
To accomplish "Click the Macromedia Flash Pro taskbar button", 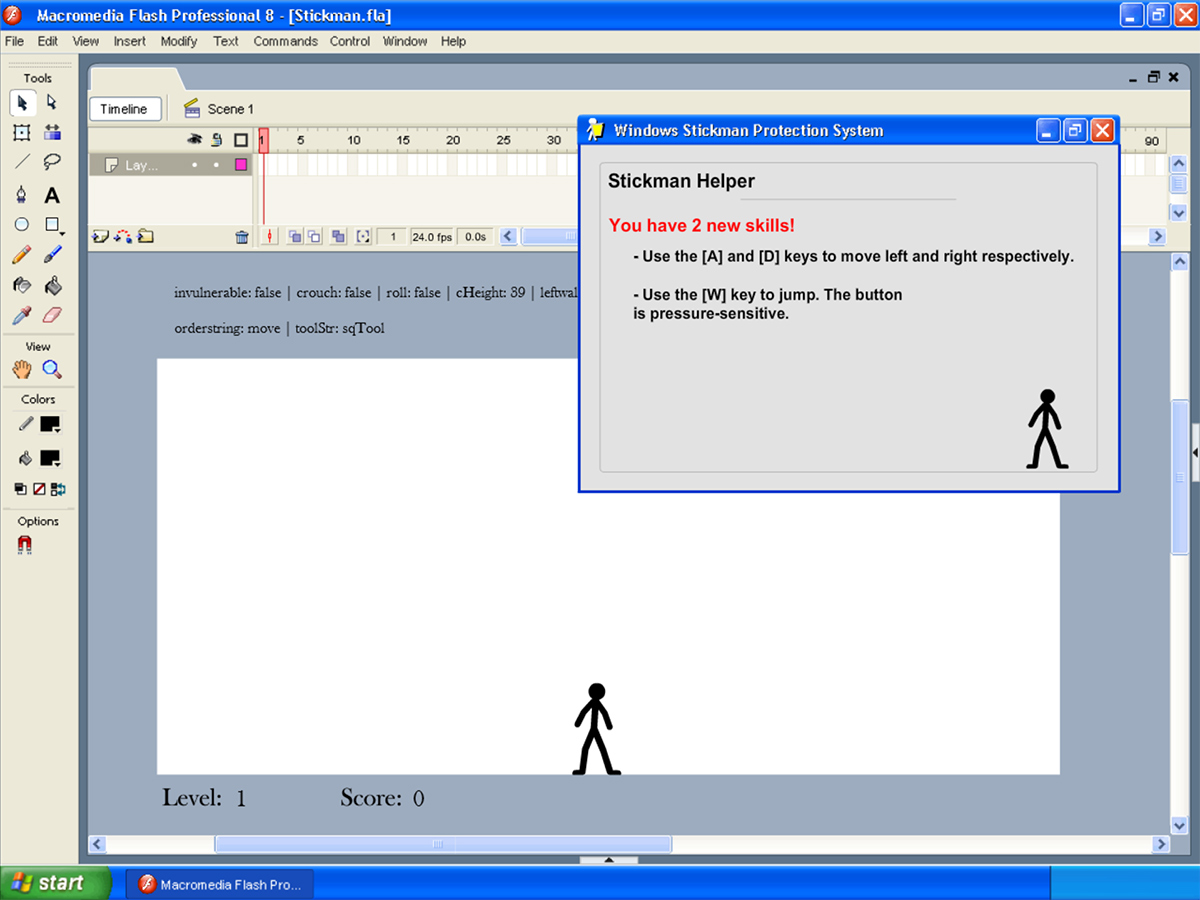I will coord(220,884).
